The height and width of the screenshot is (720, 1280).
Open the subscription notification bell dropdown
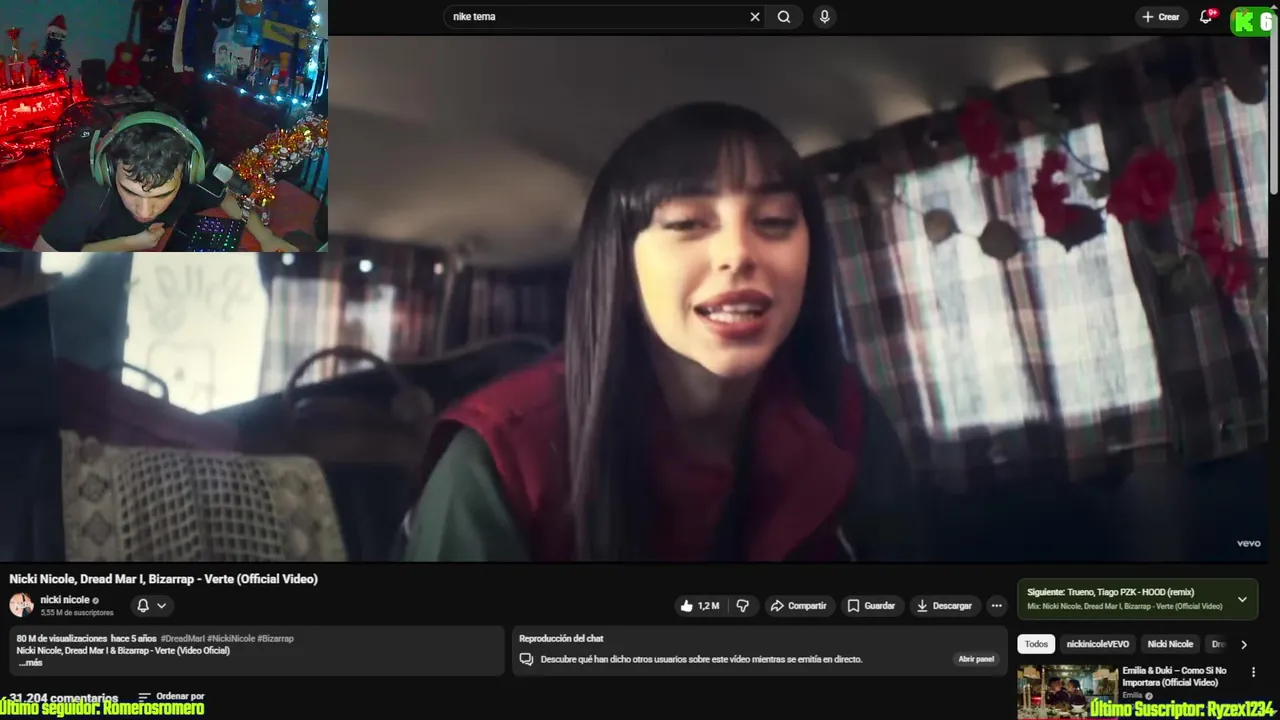click(151, 605)
